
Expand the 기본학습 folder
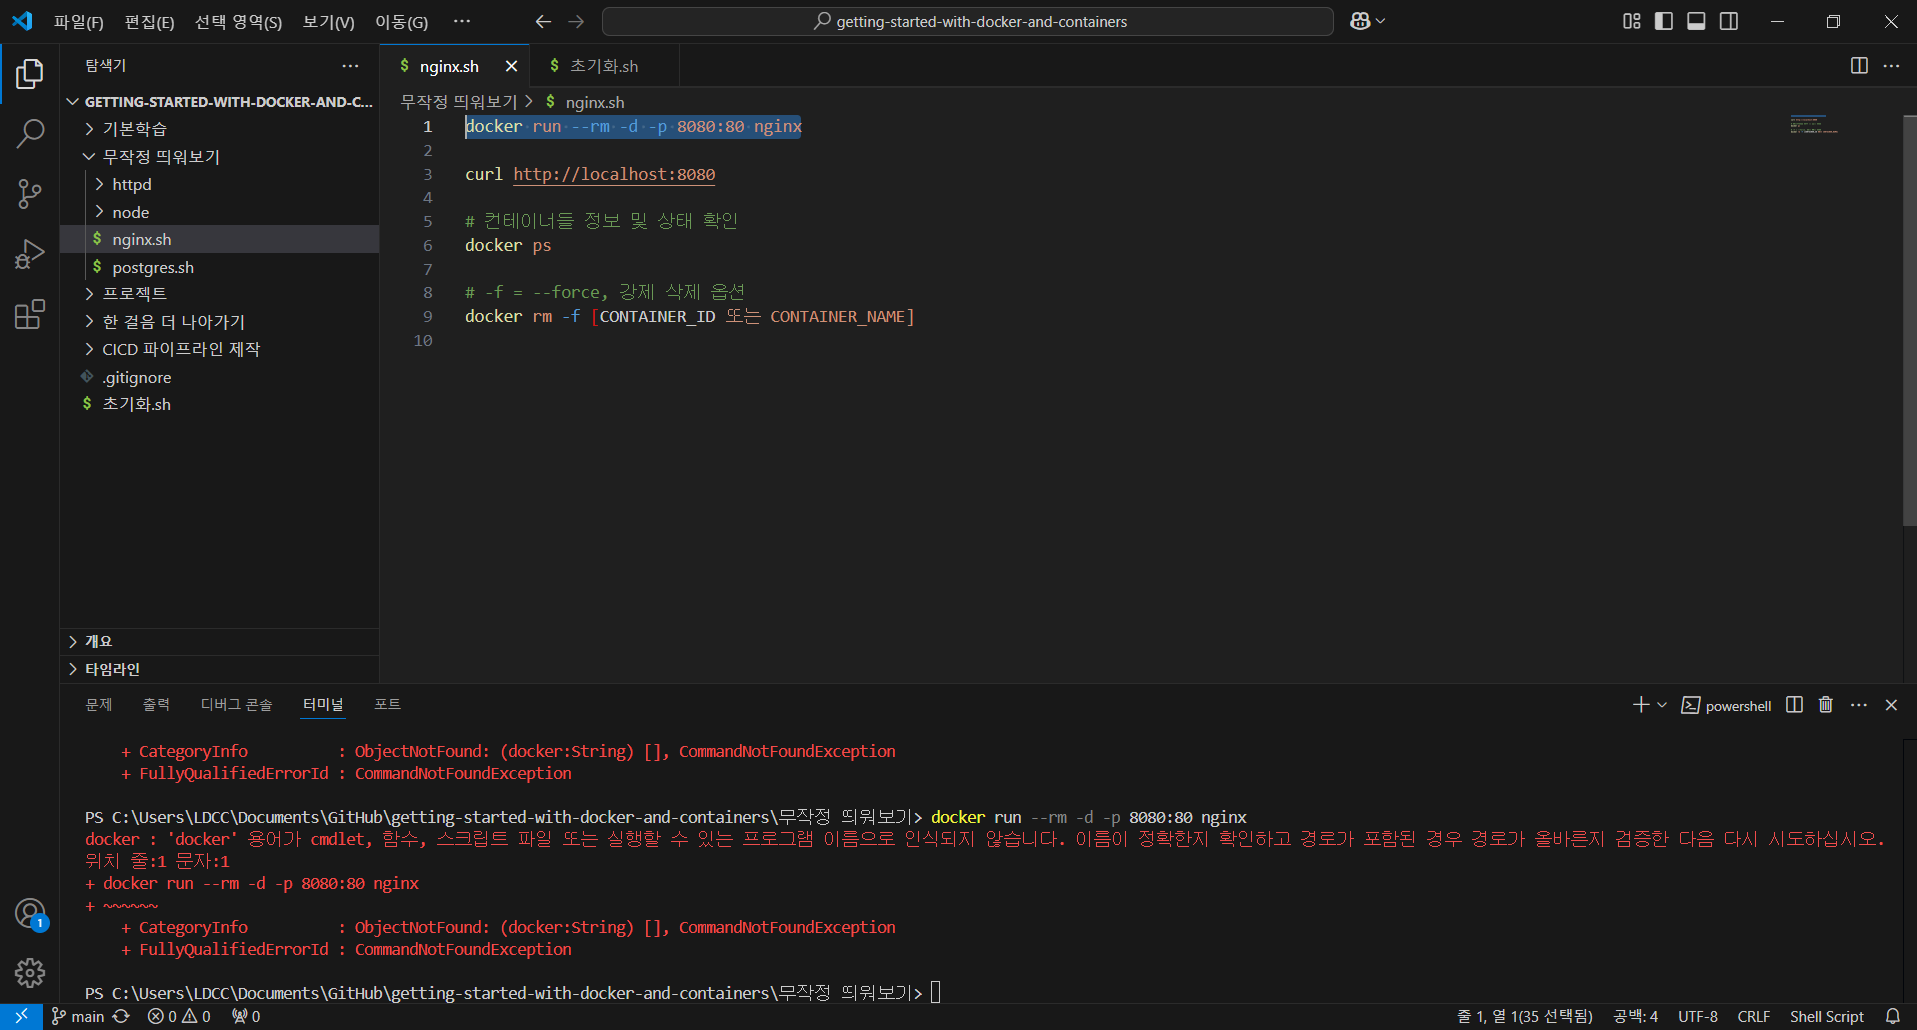(219, 129)
